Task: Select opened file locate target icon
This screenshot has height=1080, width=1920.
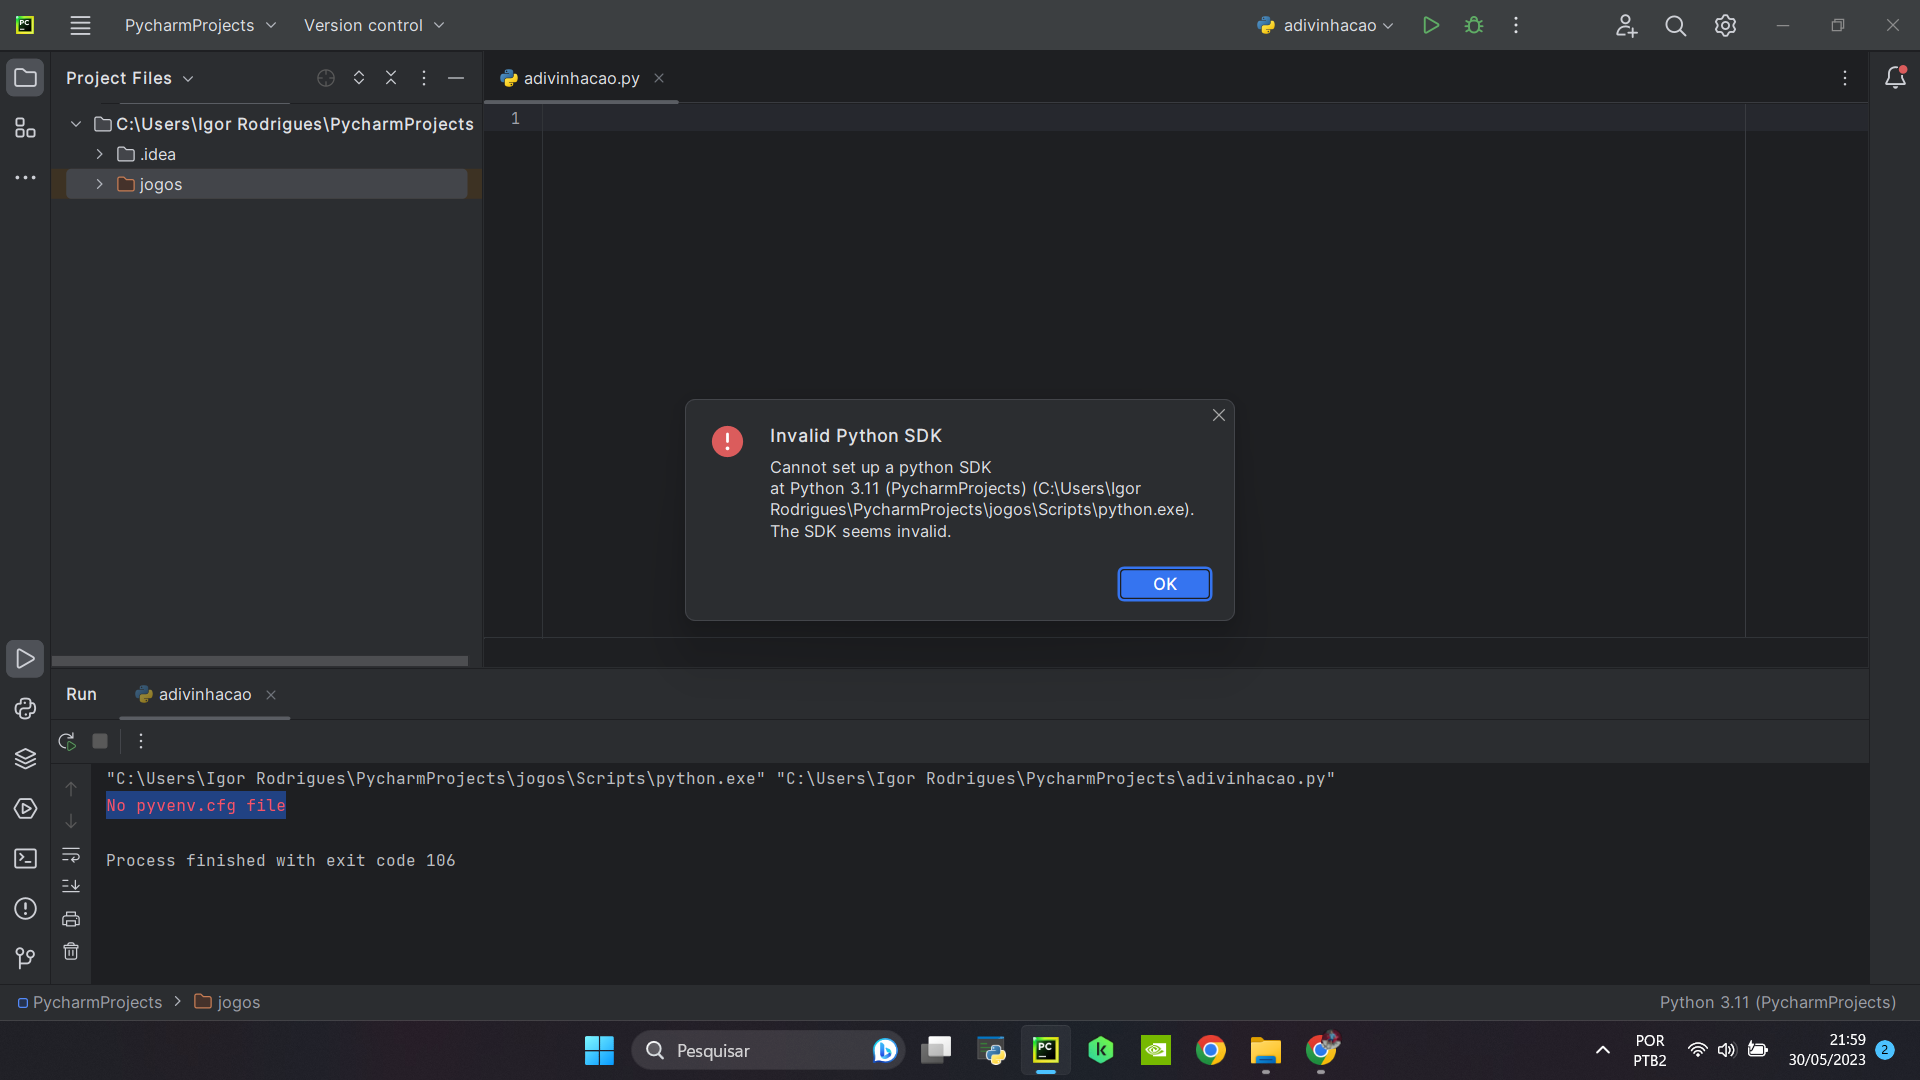Action: tap(326, 78)
